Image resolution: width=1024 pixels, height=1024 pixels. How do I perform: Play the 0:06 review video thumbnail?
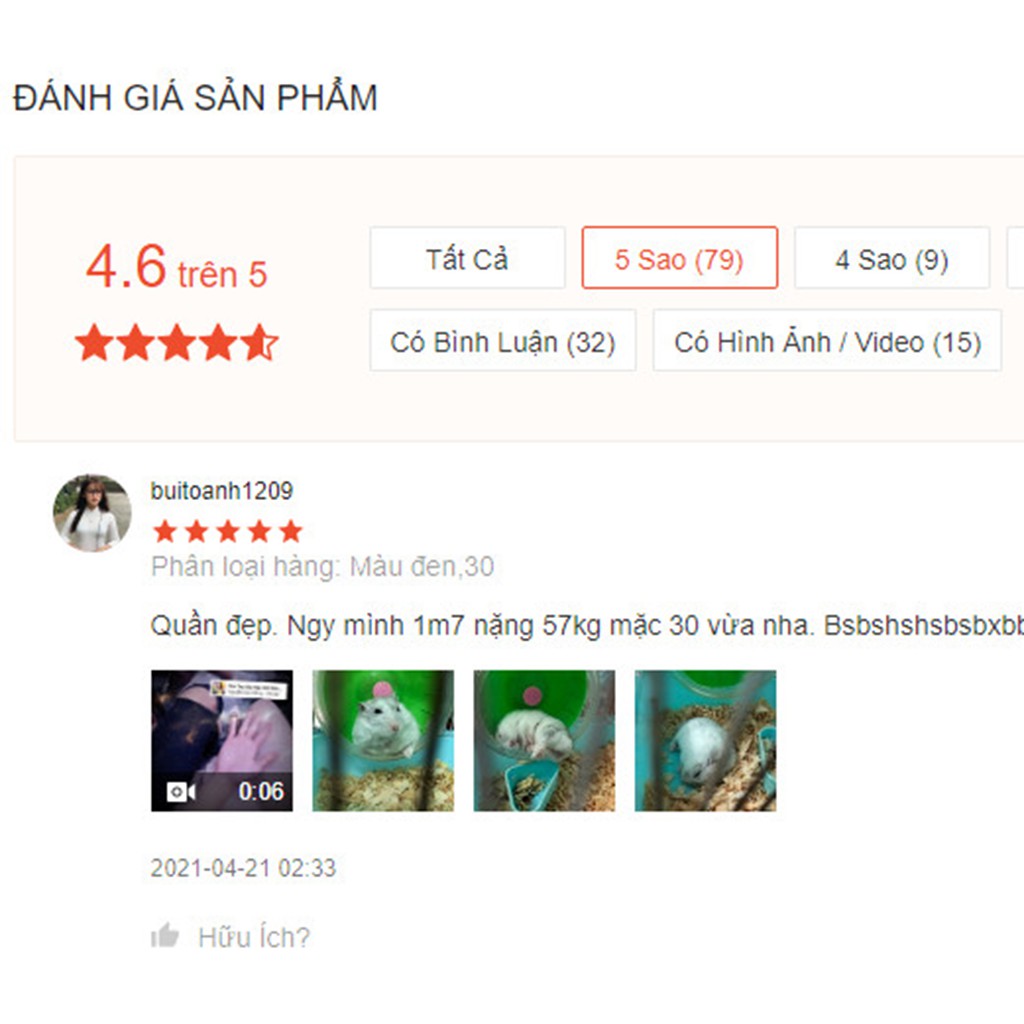tap(222, 741)
